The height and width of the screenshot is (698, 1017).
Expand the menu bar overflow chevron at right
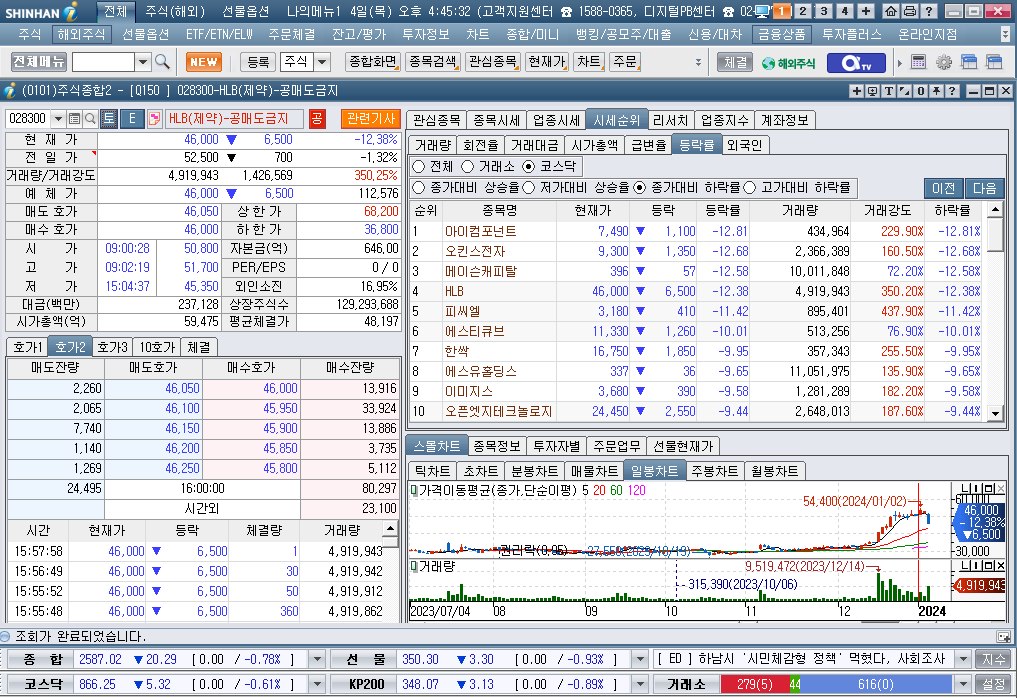pos(1006,34)
